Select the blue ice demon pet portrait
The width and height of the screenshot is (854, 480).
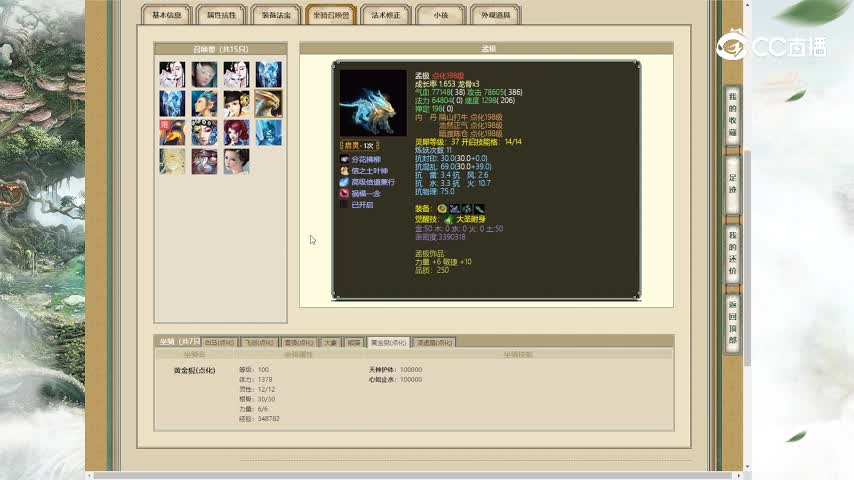point(269,132)
